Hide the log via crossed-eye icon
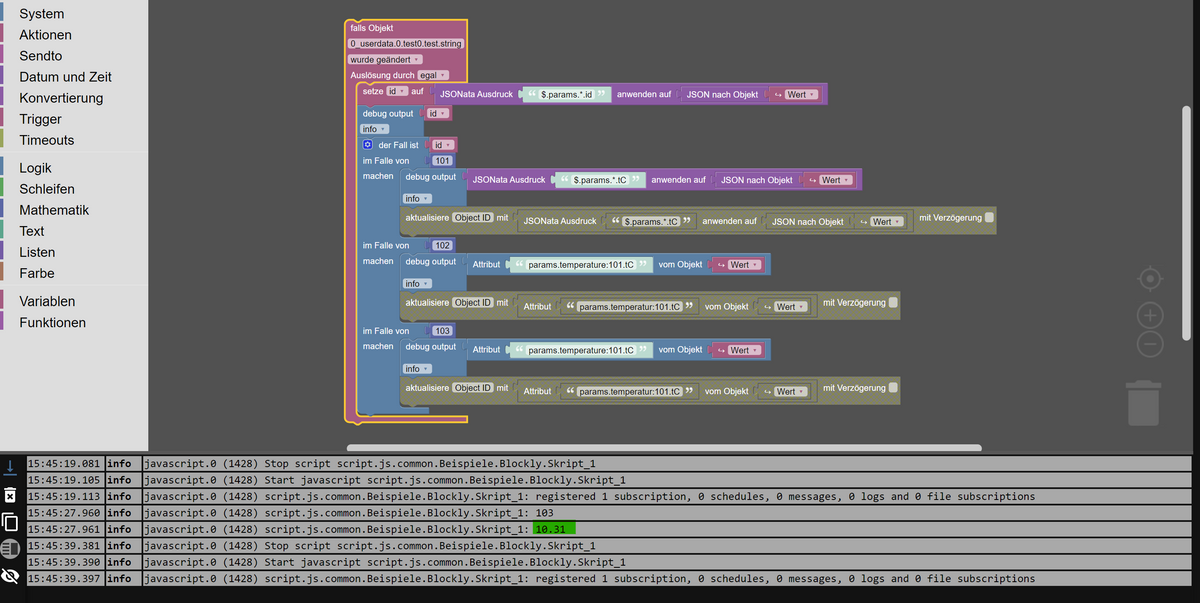This screenshot has width=1200, height=603. pyautogui.click(x=10, y=576)
